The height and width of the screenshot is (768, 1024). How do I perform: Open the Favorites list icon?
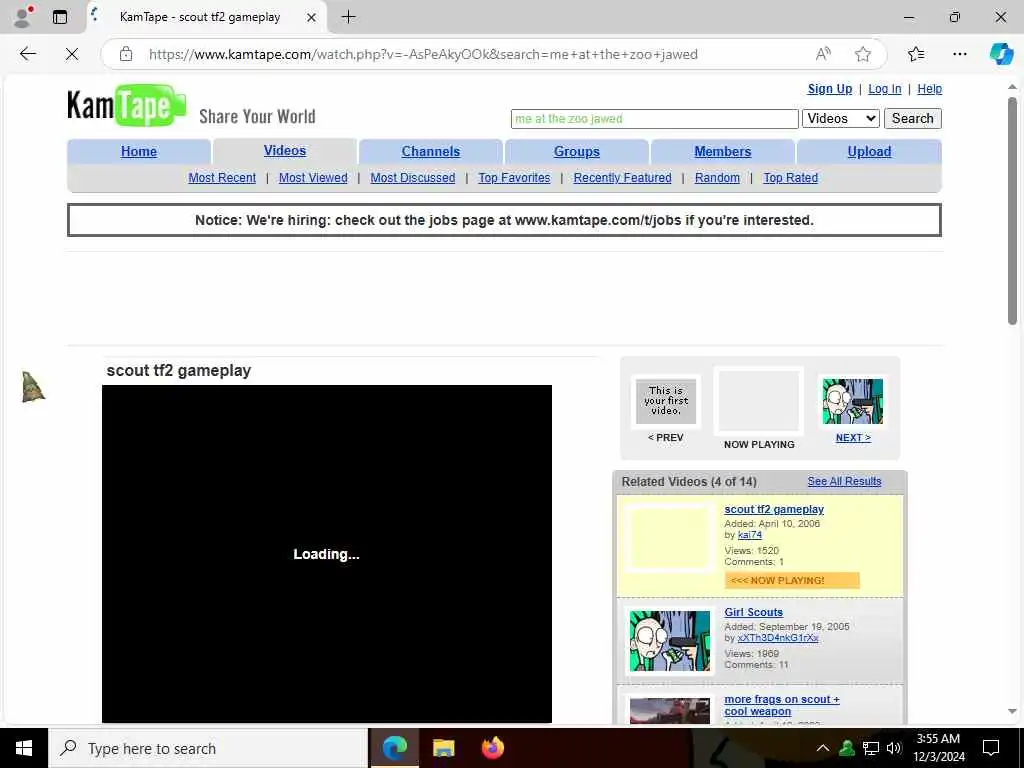[916, 54]
